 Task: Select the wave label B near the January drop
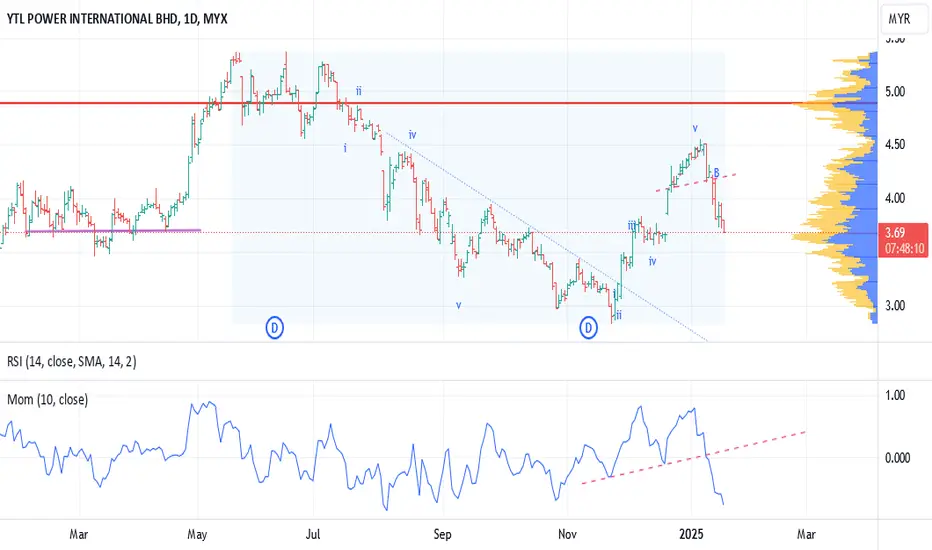[x=716, y=173]
